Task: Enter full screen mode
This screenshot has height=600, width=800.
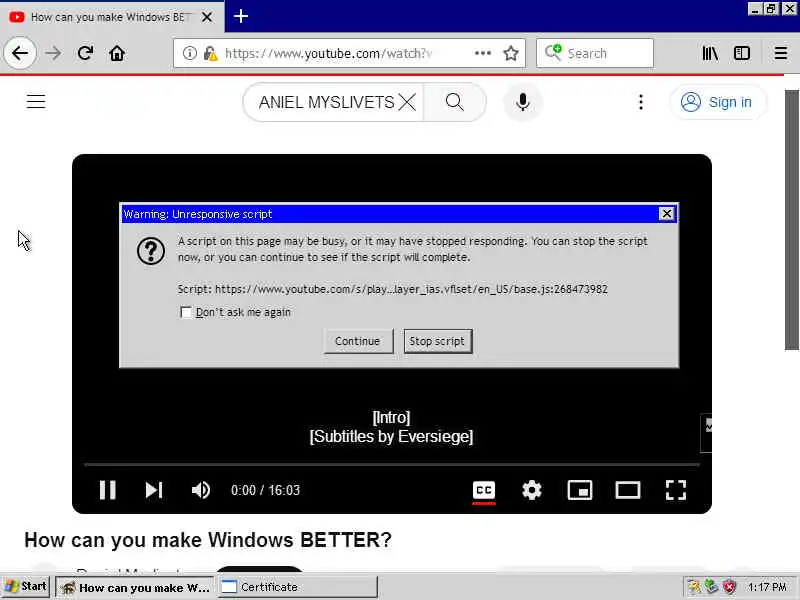Action: point(676,490)
